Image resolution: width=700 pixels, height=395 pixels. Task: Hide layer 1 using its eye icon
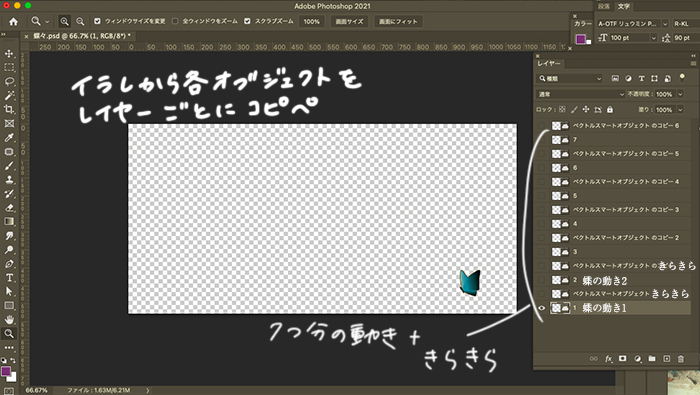542,308
